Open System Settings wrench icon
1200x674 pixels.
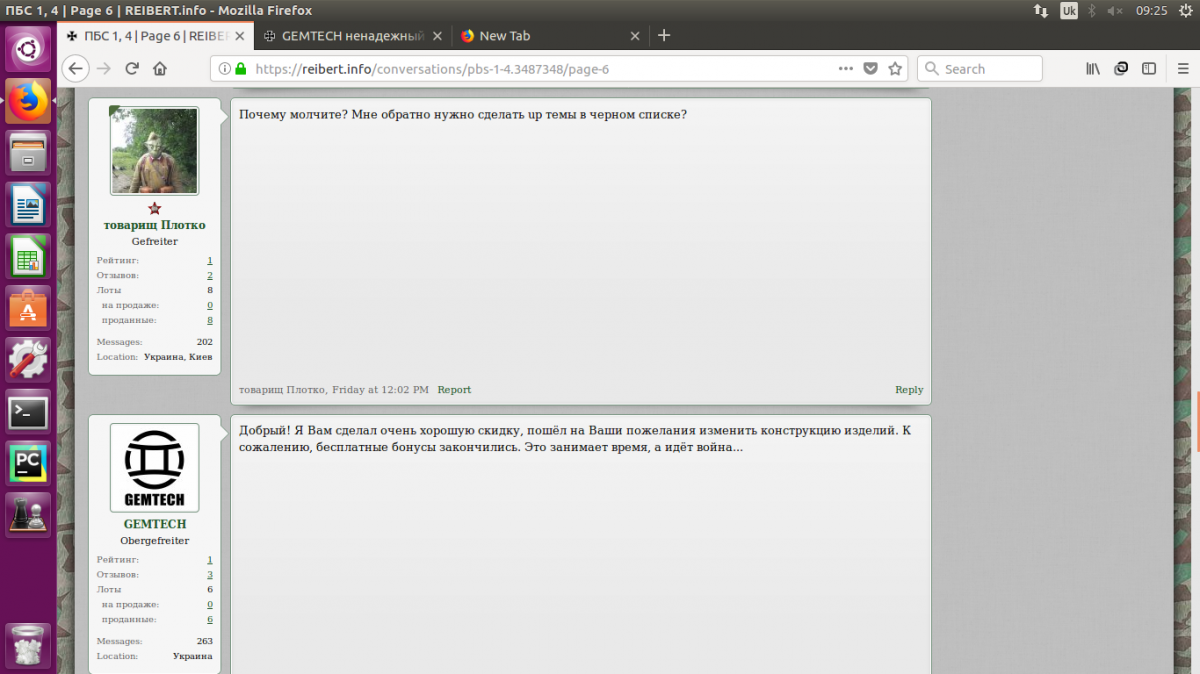tap(28, 360)
